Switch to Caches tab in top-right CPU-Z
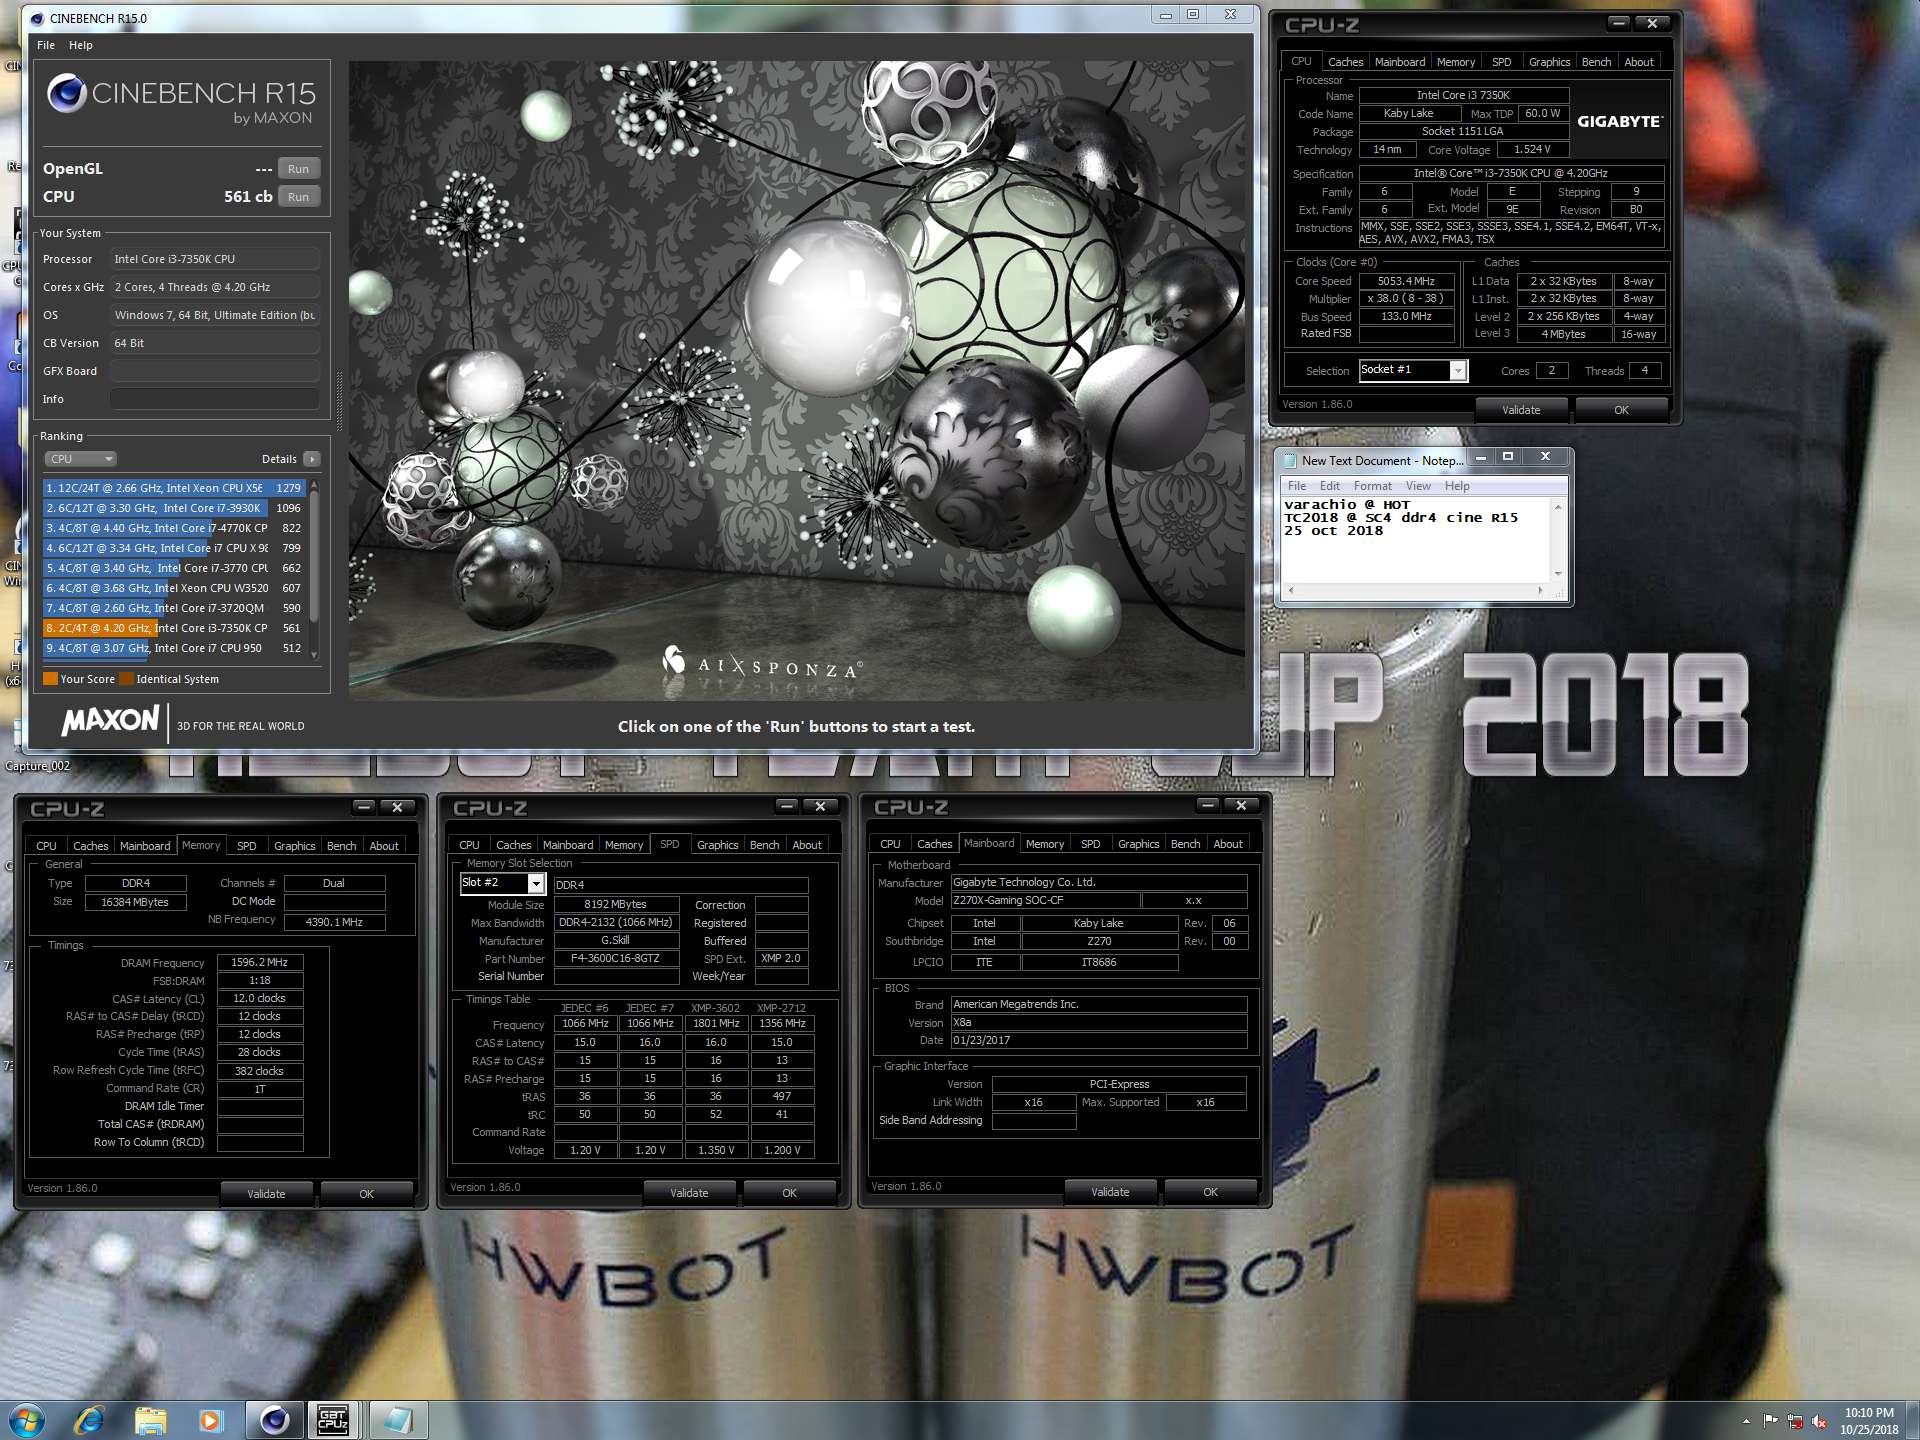The image size is (1920, 1440). tap(1345, 62)
